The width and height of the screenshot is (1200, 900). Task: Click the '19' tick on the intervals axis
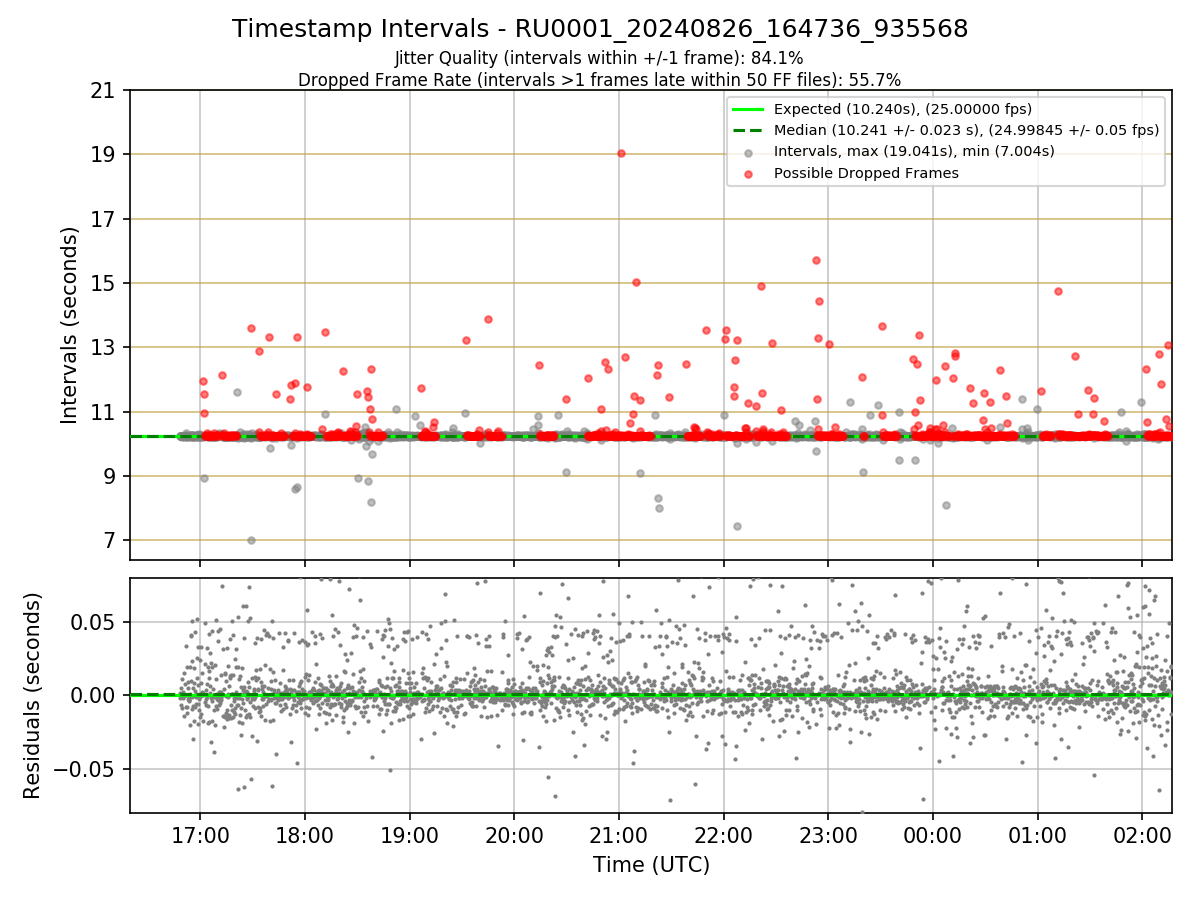104,154
